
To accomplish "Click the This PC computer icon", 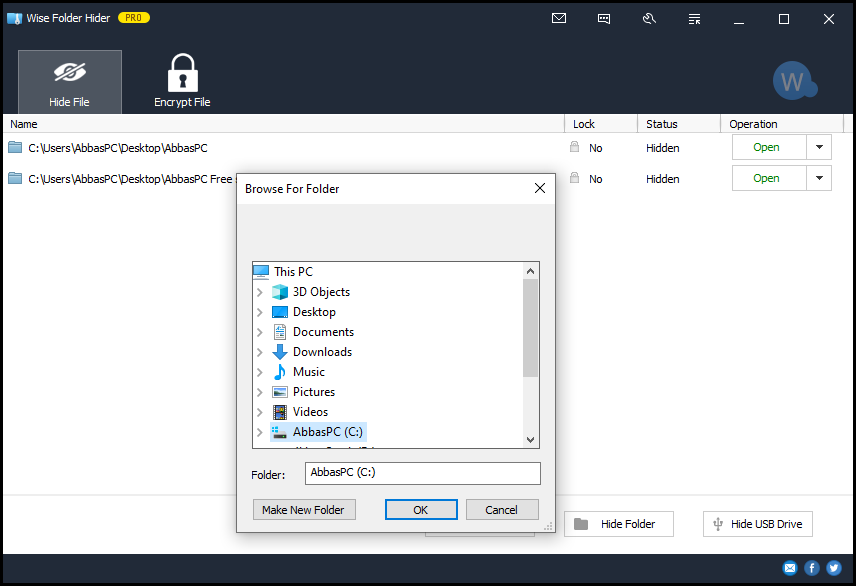I will click(x=261, y=271).
